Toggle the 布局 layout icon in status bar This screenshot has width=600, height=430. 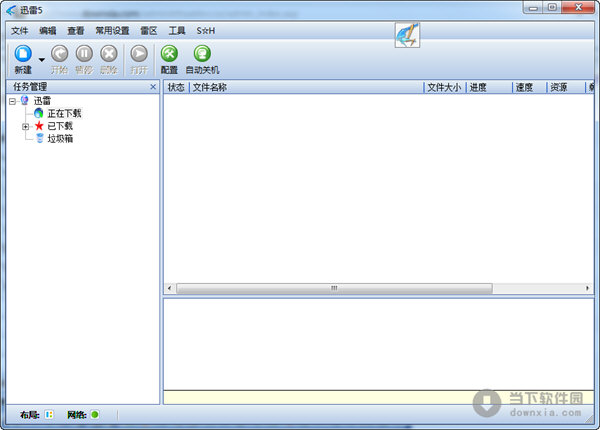coord(49,414)
